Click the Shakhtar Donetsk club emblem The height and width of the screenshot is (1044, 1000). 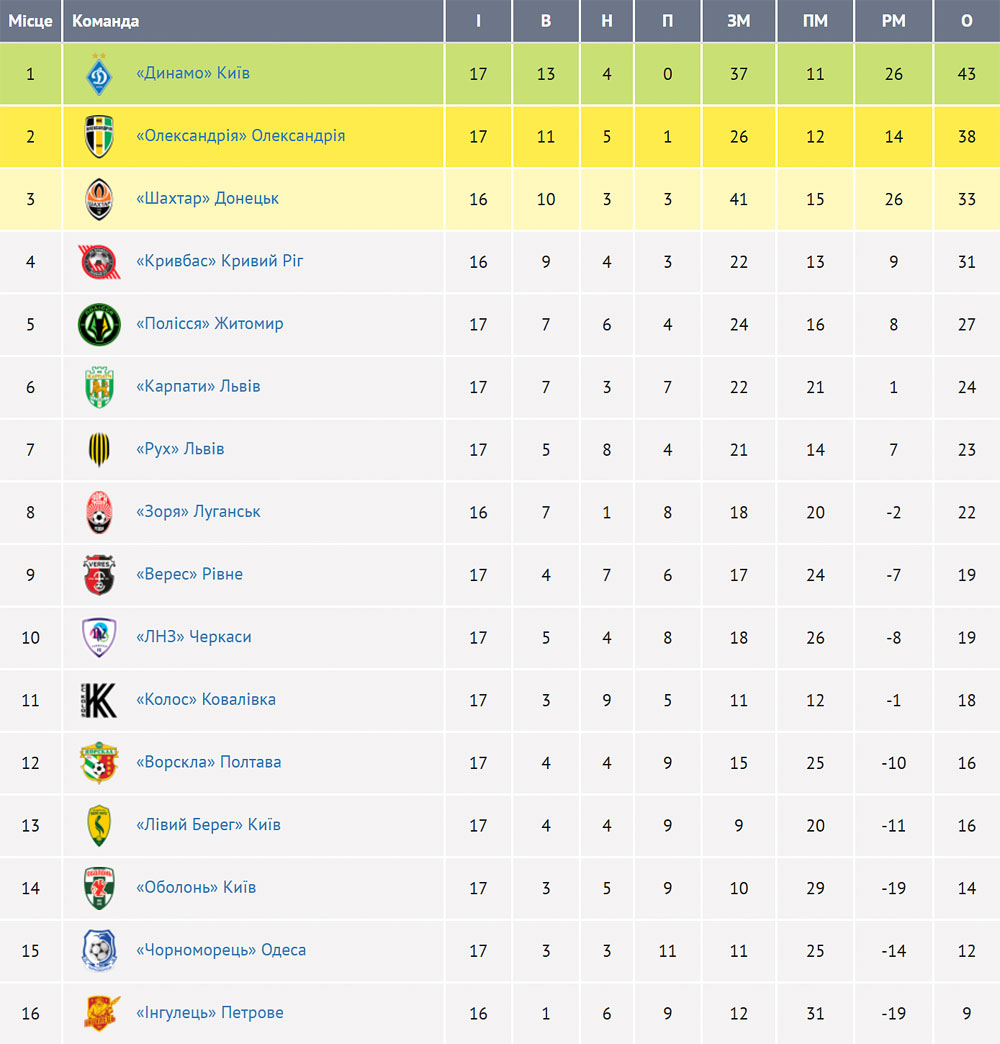click(99, 199)
